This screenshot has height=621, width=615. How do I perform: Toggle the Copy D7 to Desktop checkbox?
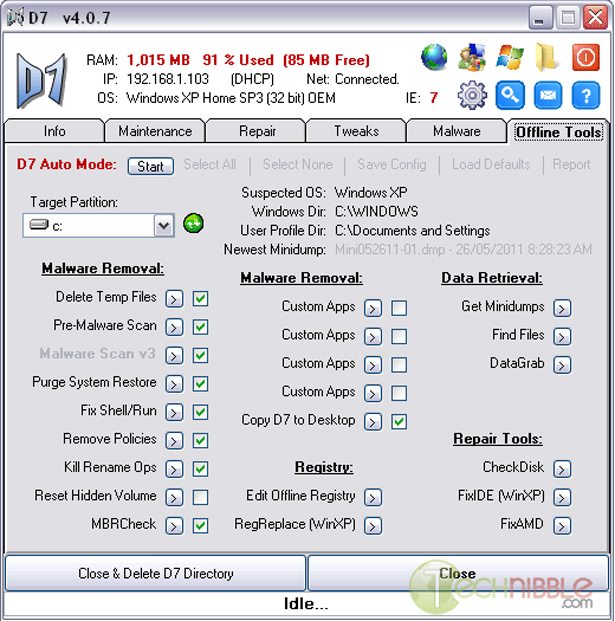coord(399,422)
